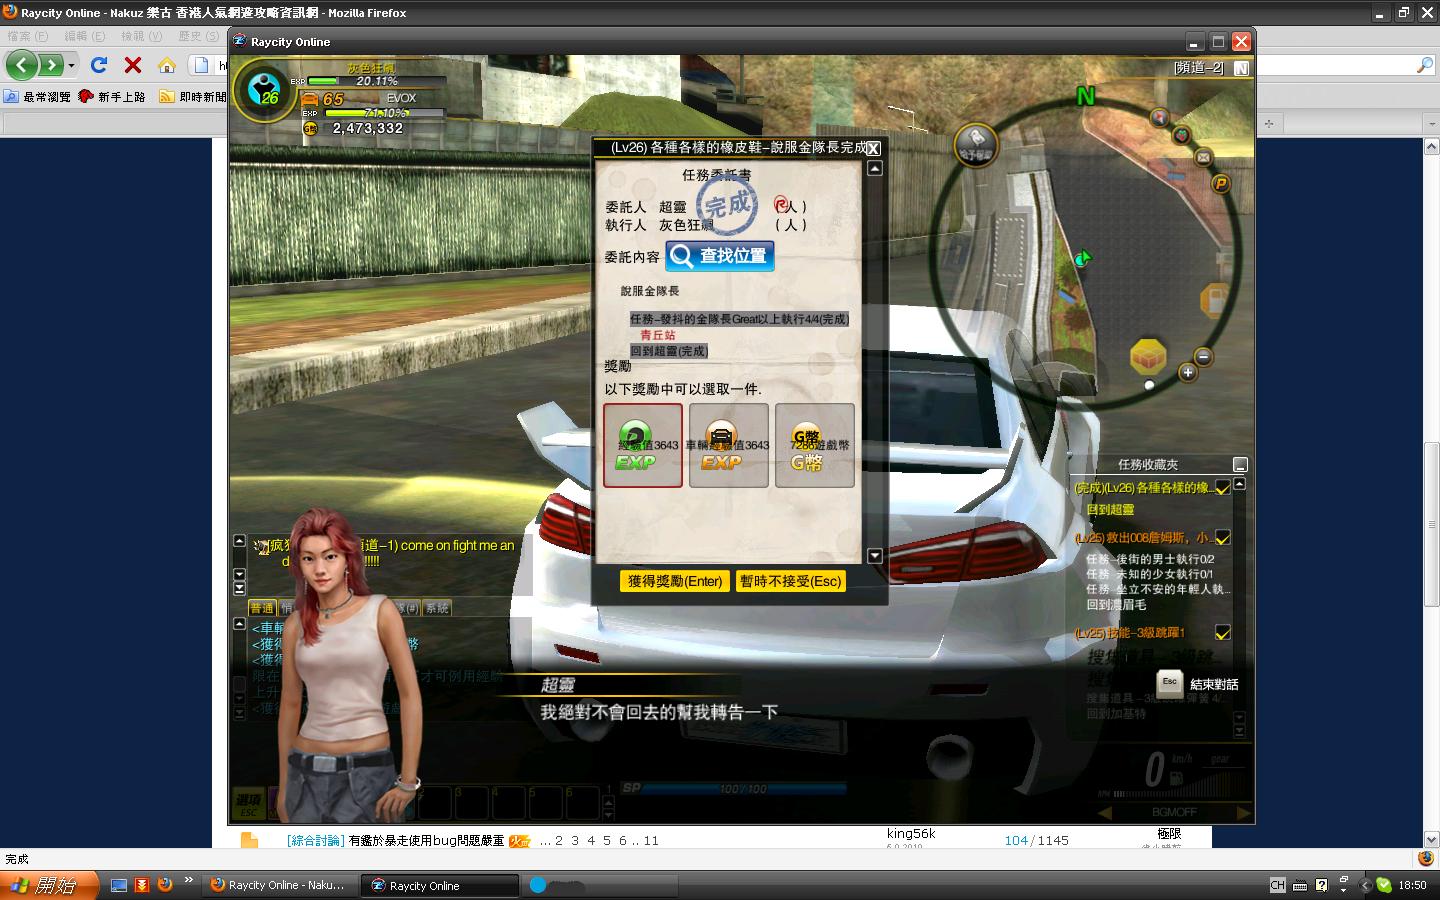Click Firefox back navigation button
The image size is (1440, 900).
tap(22, 65)
